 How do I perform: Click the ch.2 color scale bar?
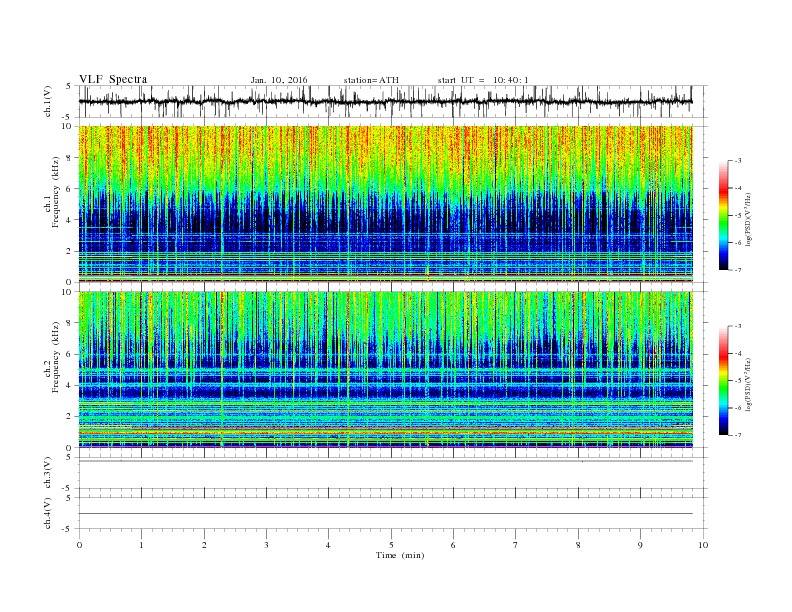pos(724,380)
